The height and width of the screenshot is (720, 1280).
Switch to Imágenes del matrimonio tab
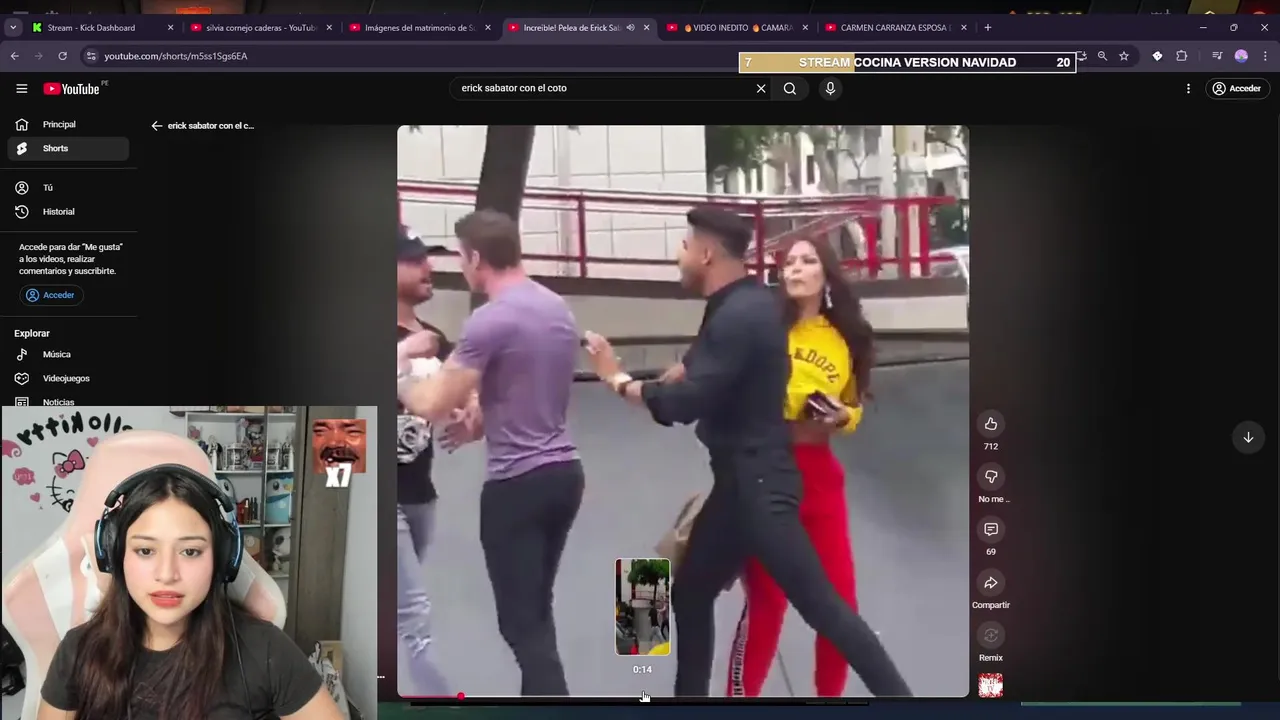point(420,28)
